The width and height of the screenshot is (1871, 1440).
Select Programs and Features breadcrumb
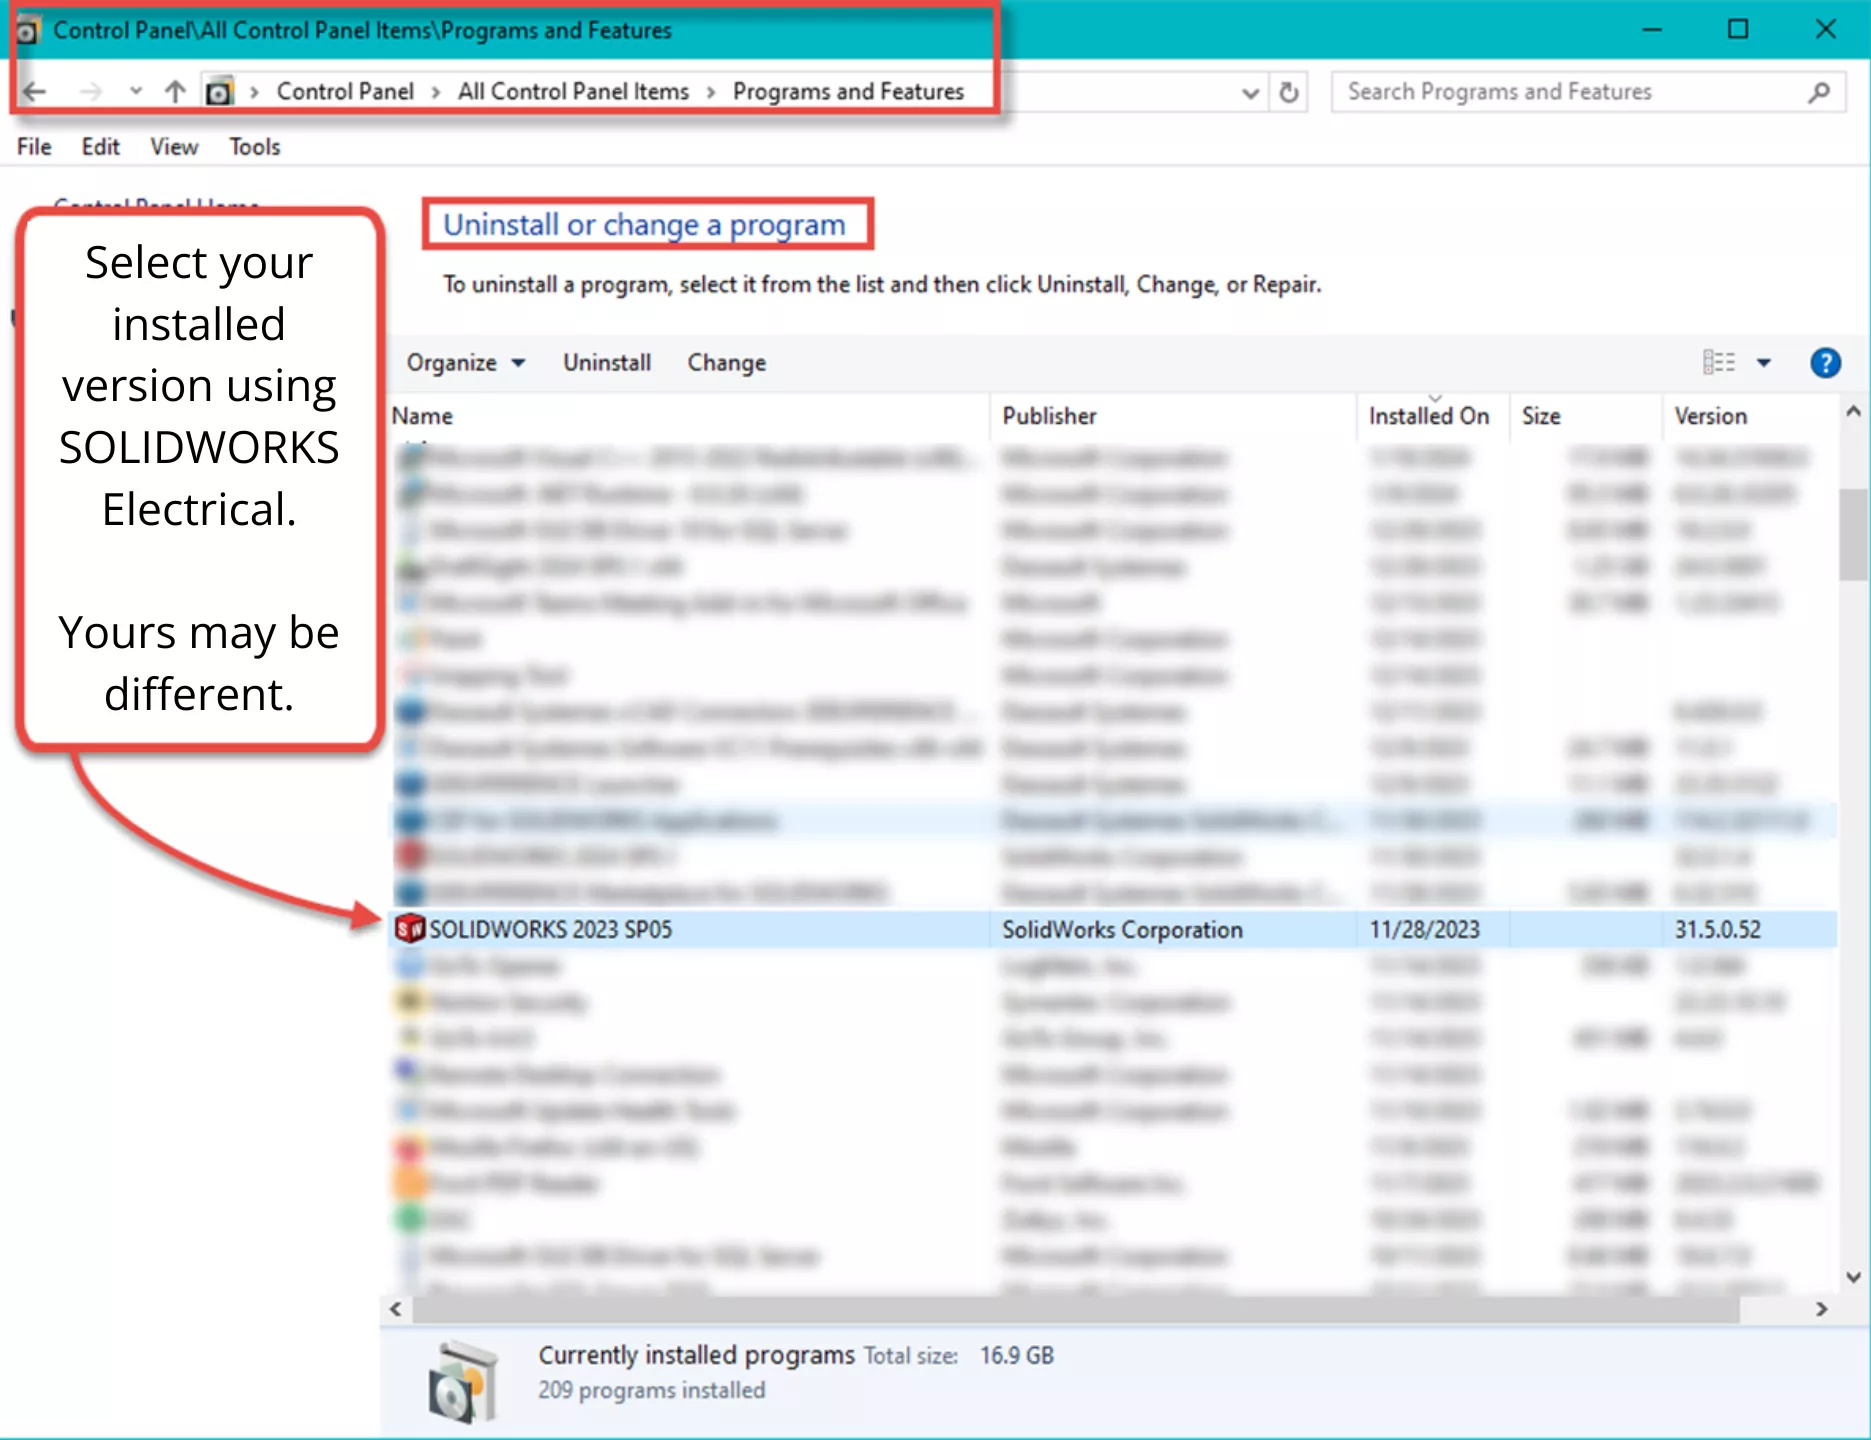point(848,92)
